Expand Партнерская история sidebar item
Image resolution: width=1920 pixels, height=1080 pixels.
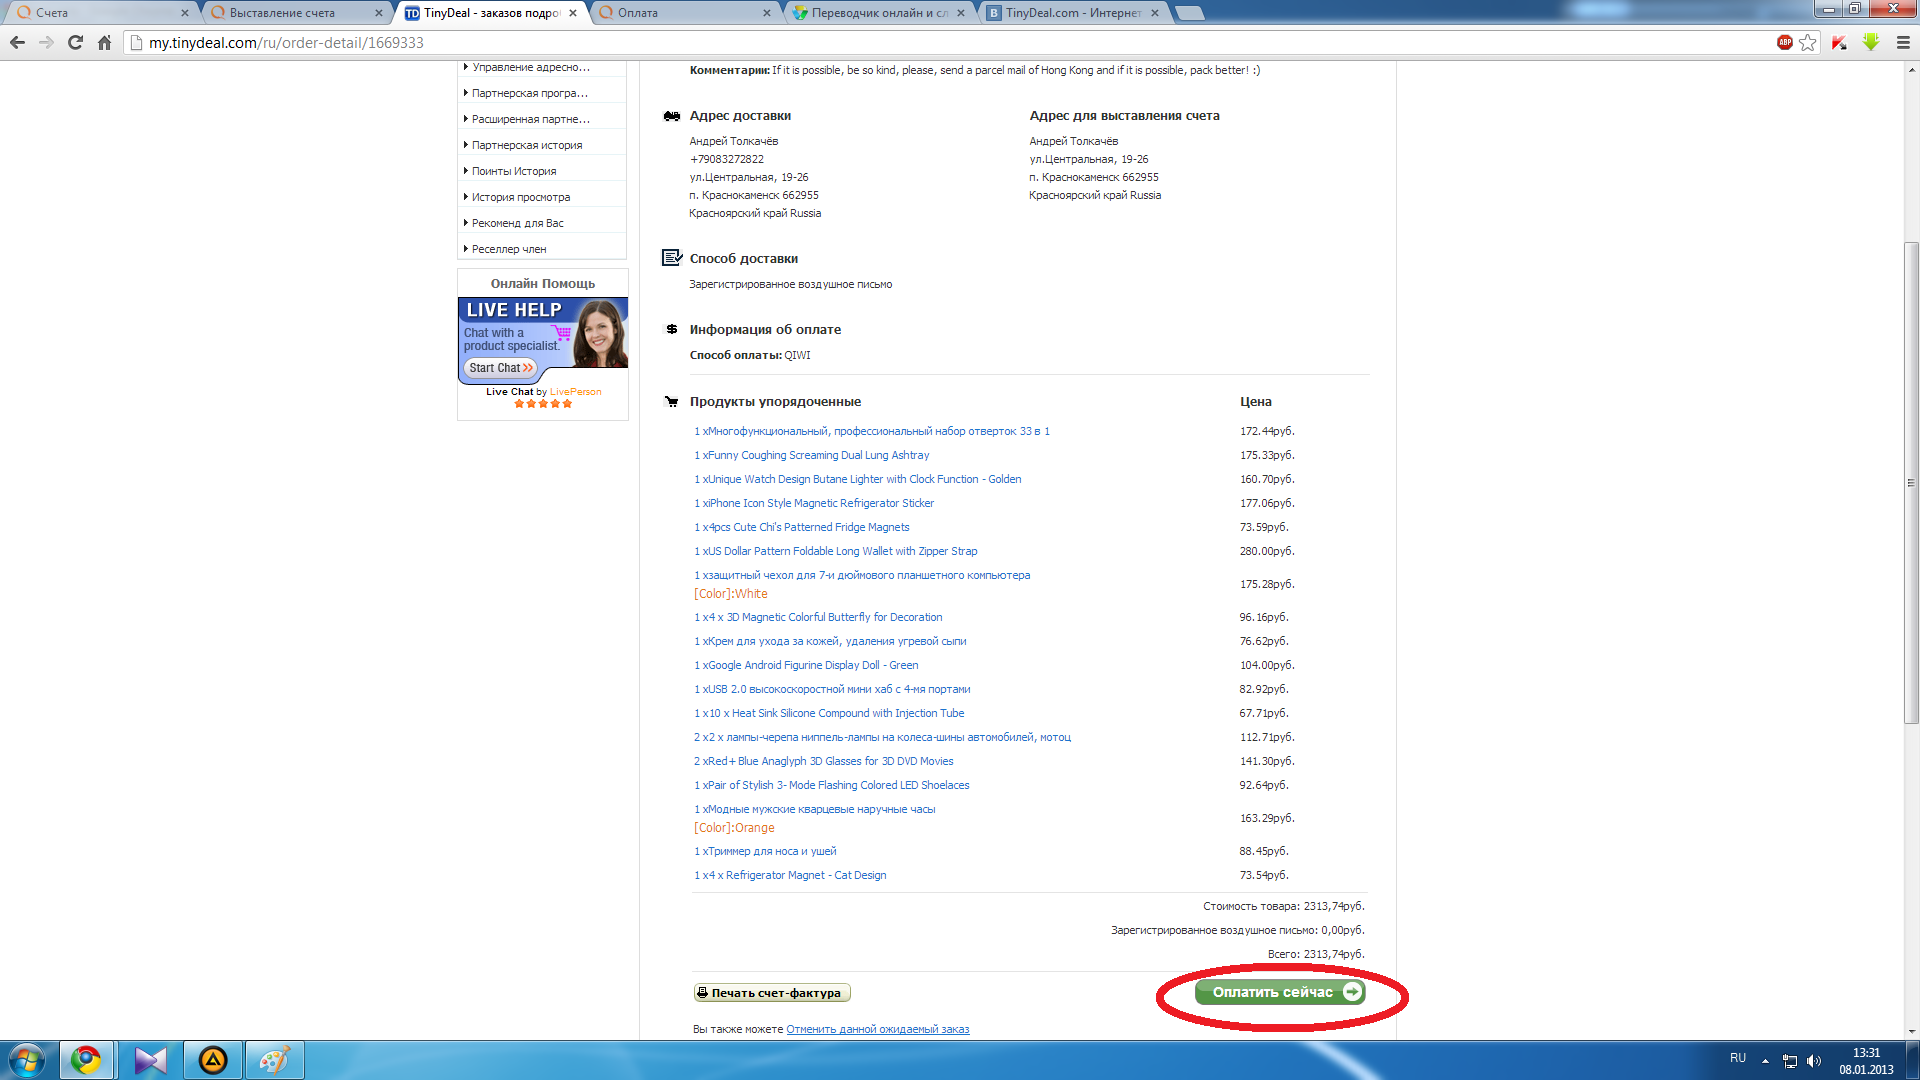(x=526, y=145)
